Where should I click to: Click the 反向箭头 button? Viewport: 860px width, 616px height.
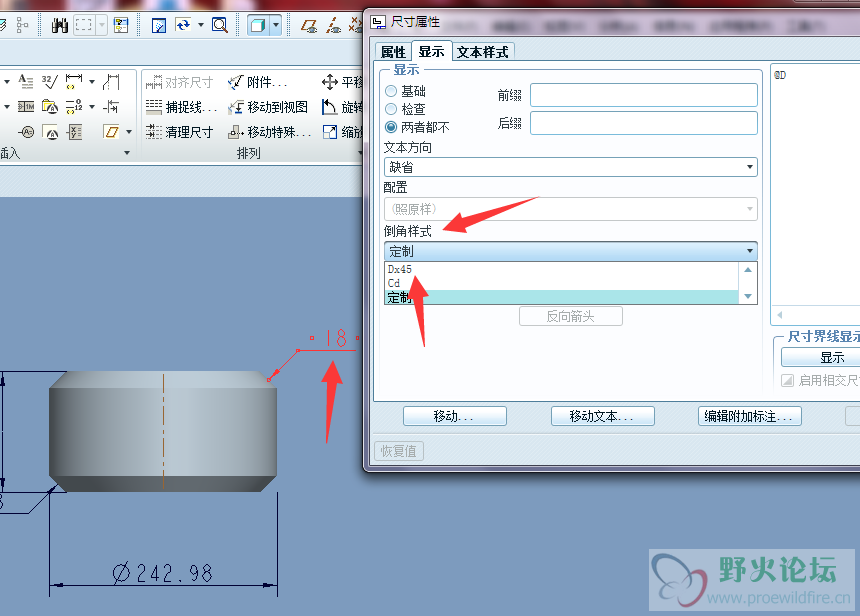570,317
